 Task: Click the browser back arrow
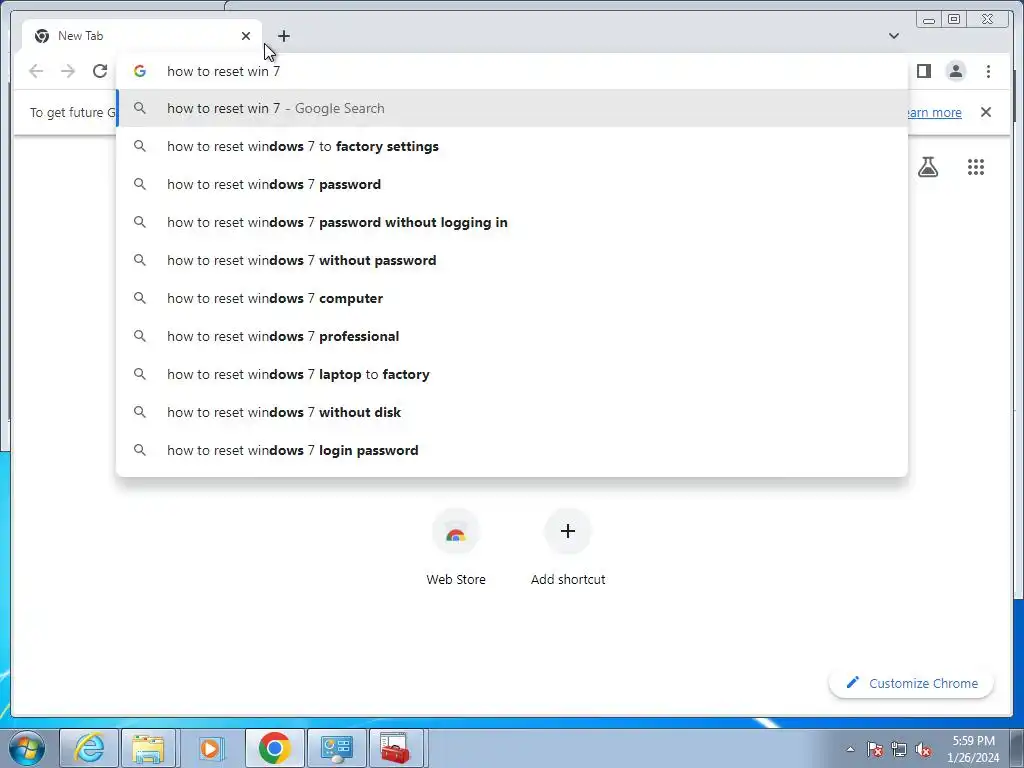36,71
